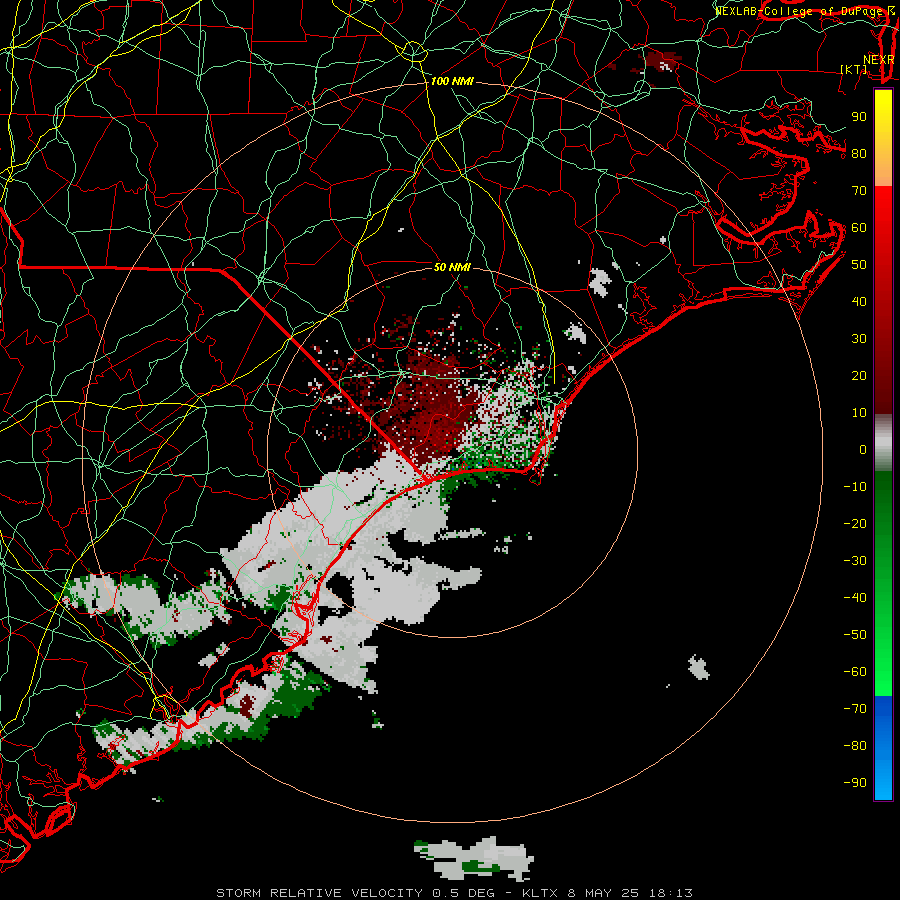Pick the gray zero-velocity color bar segment
Image resolution: width=900 pixels, height=900 pixels.
[x=883, y=443]
